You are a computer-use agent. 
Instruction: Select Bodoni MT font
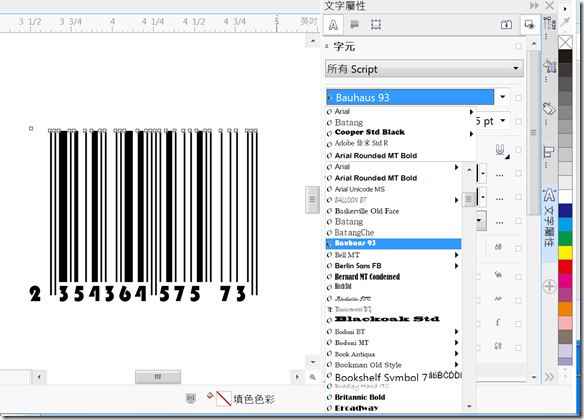coord(393,343)
